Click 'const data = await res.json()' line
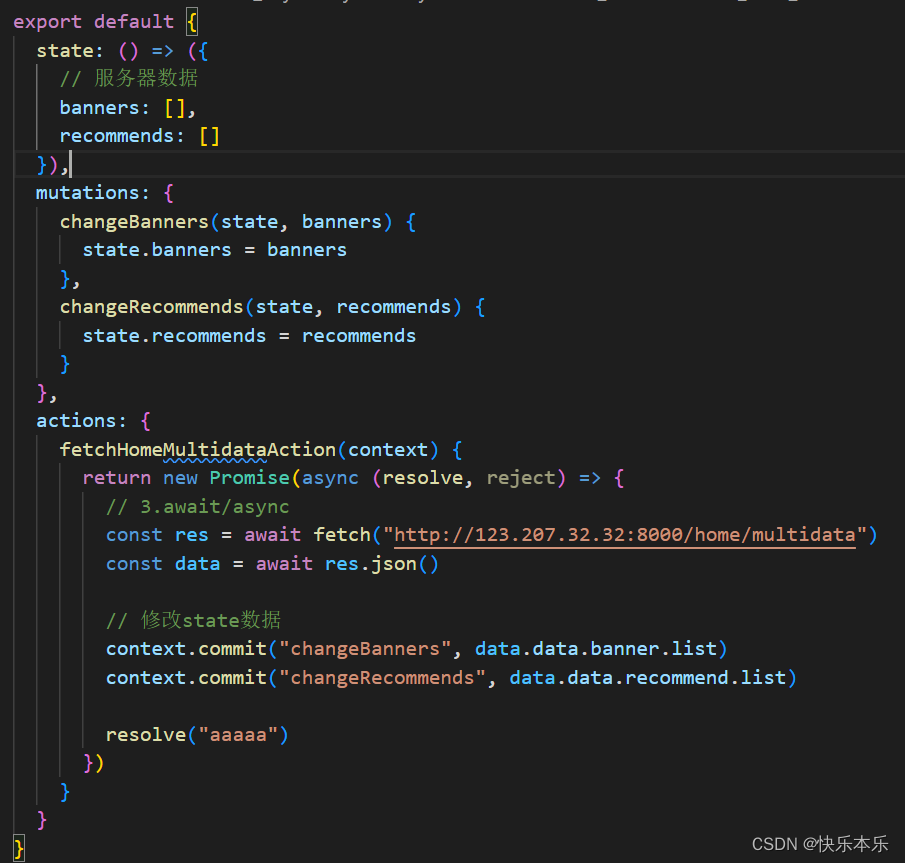Image resolution: width=905 pixels, height=863 pixels. 272,563
